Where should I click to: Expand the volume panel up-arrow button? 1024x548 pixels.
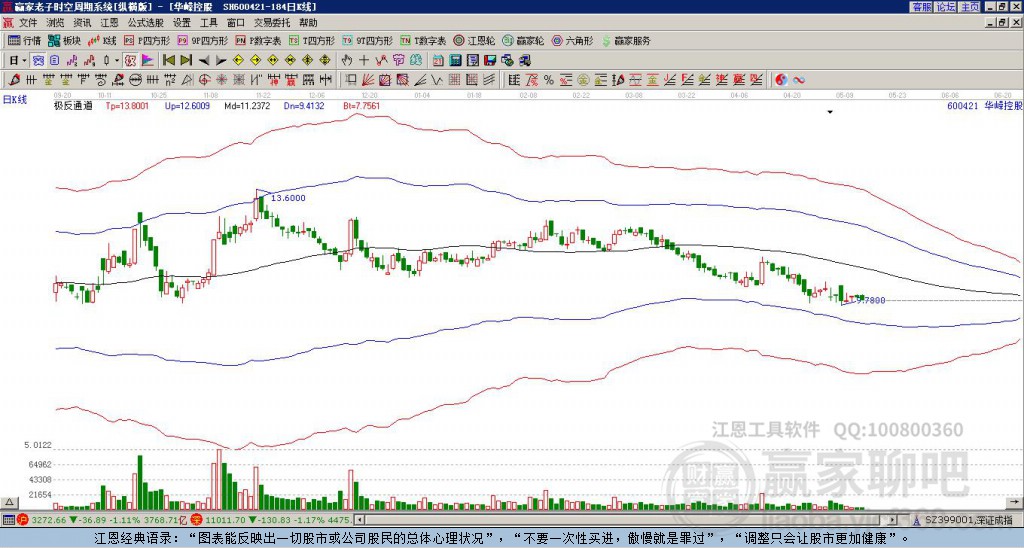[x=8, y=503]
